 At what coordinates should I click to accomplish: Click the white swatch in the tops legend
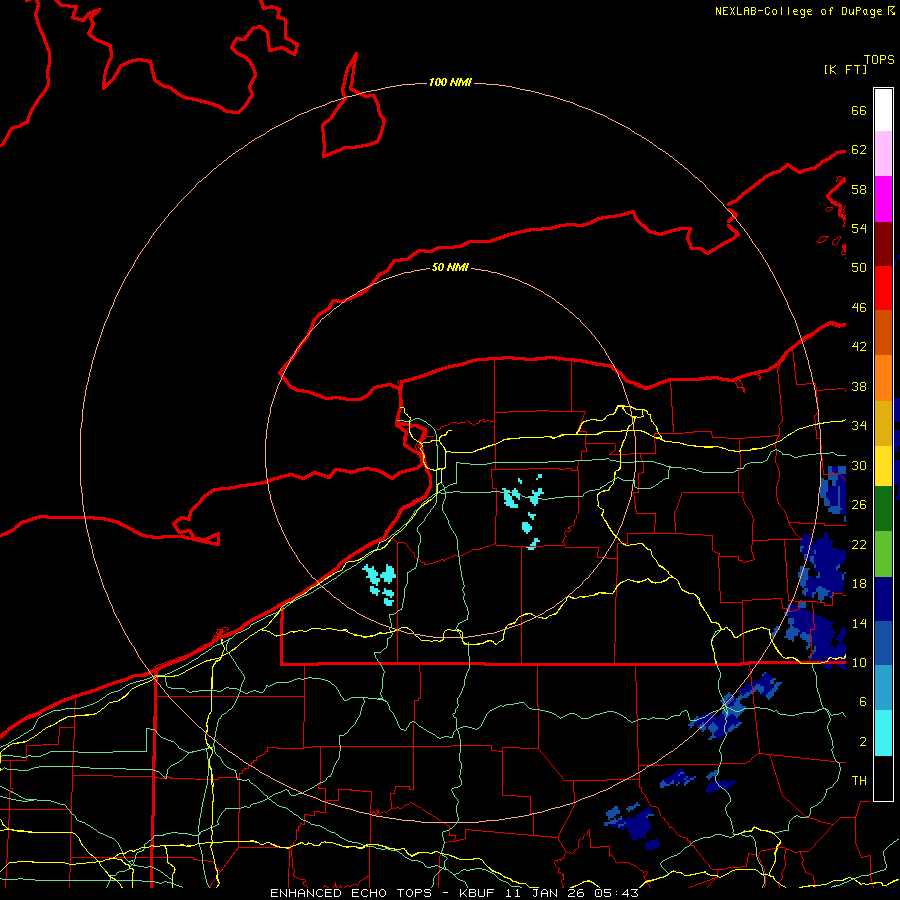pos(883,110)
